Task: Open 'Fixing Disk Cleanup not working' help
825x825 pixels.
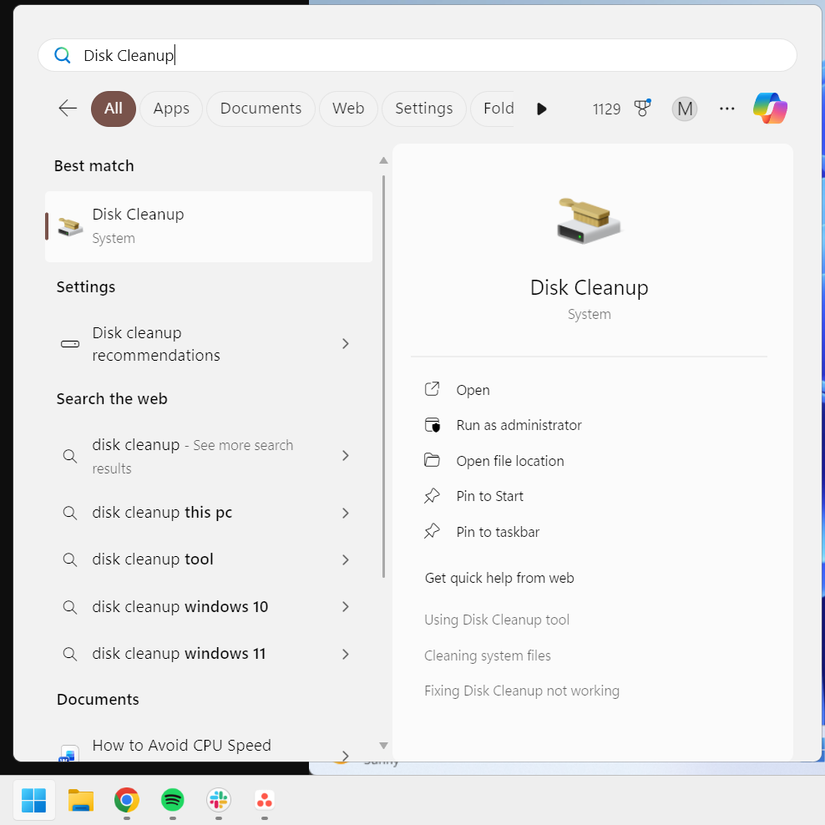Action: coord(522,690)
